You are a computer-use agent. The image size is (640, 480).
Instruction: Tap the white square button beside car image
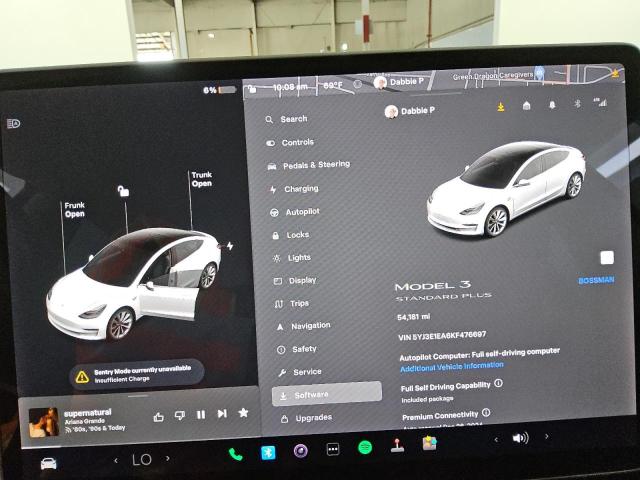pos(607,258)
